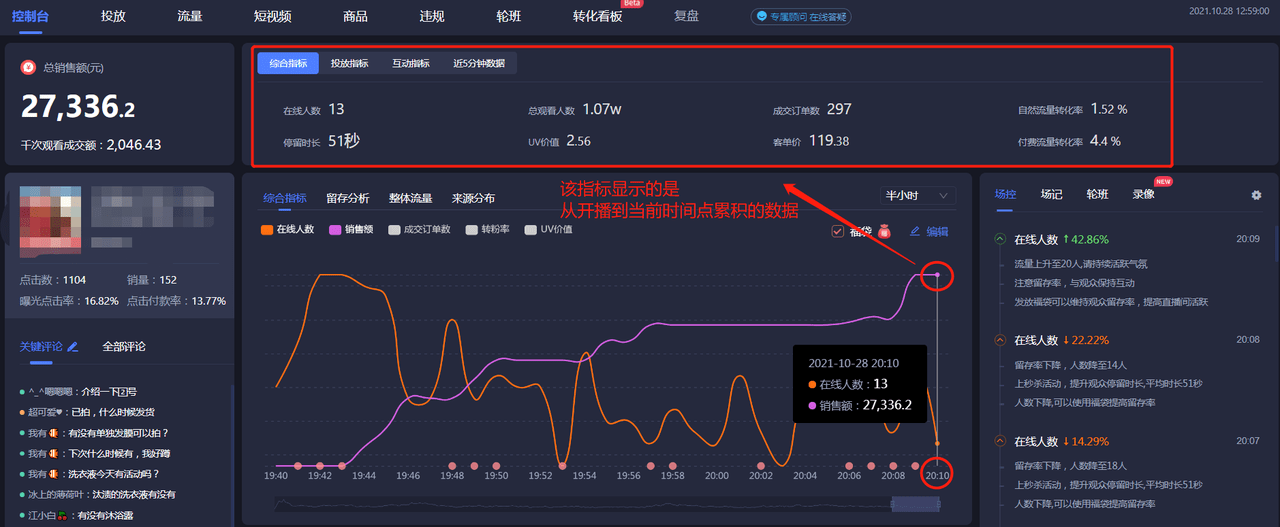Switch to the 留存分析 tab
This screenshot has height=527, width=1280.
pos(347,198)
